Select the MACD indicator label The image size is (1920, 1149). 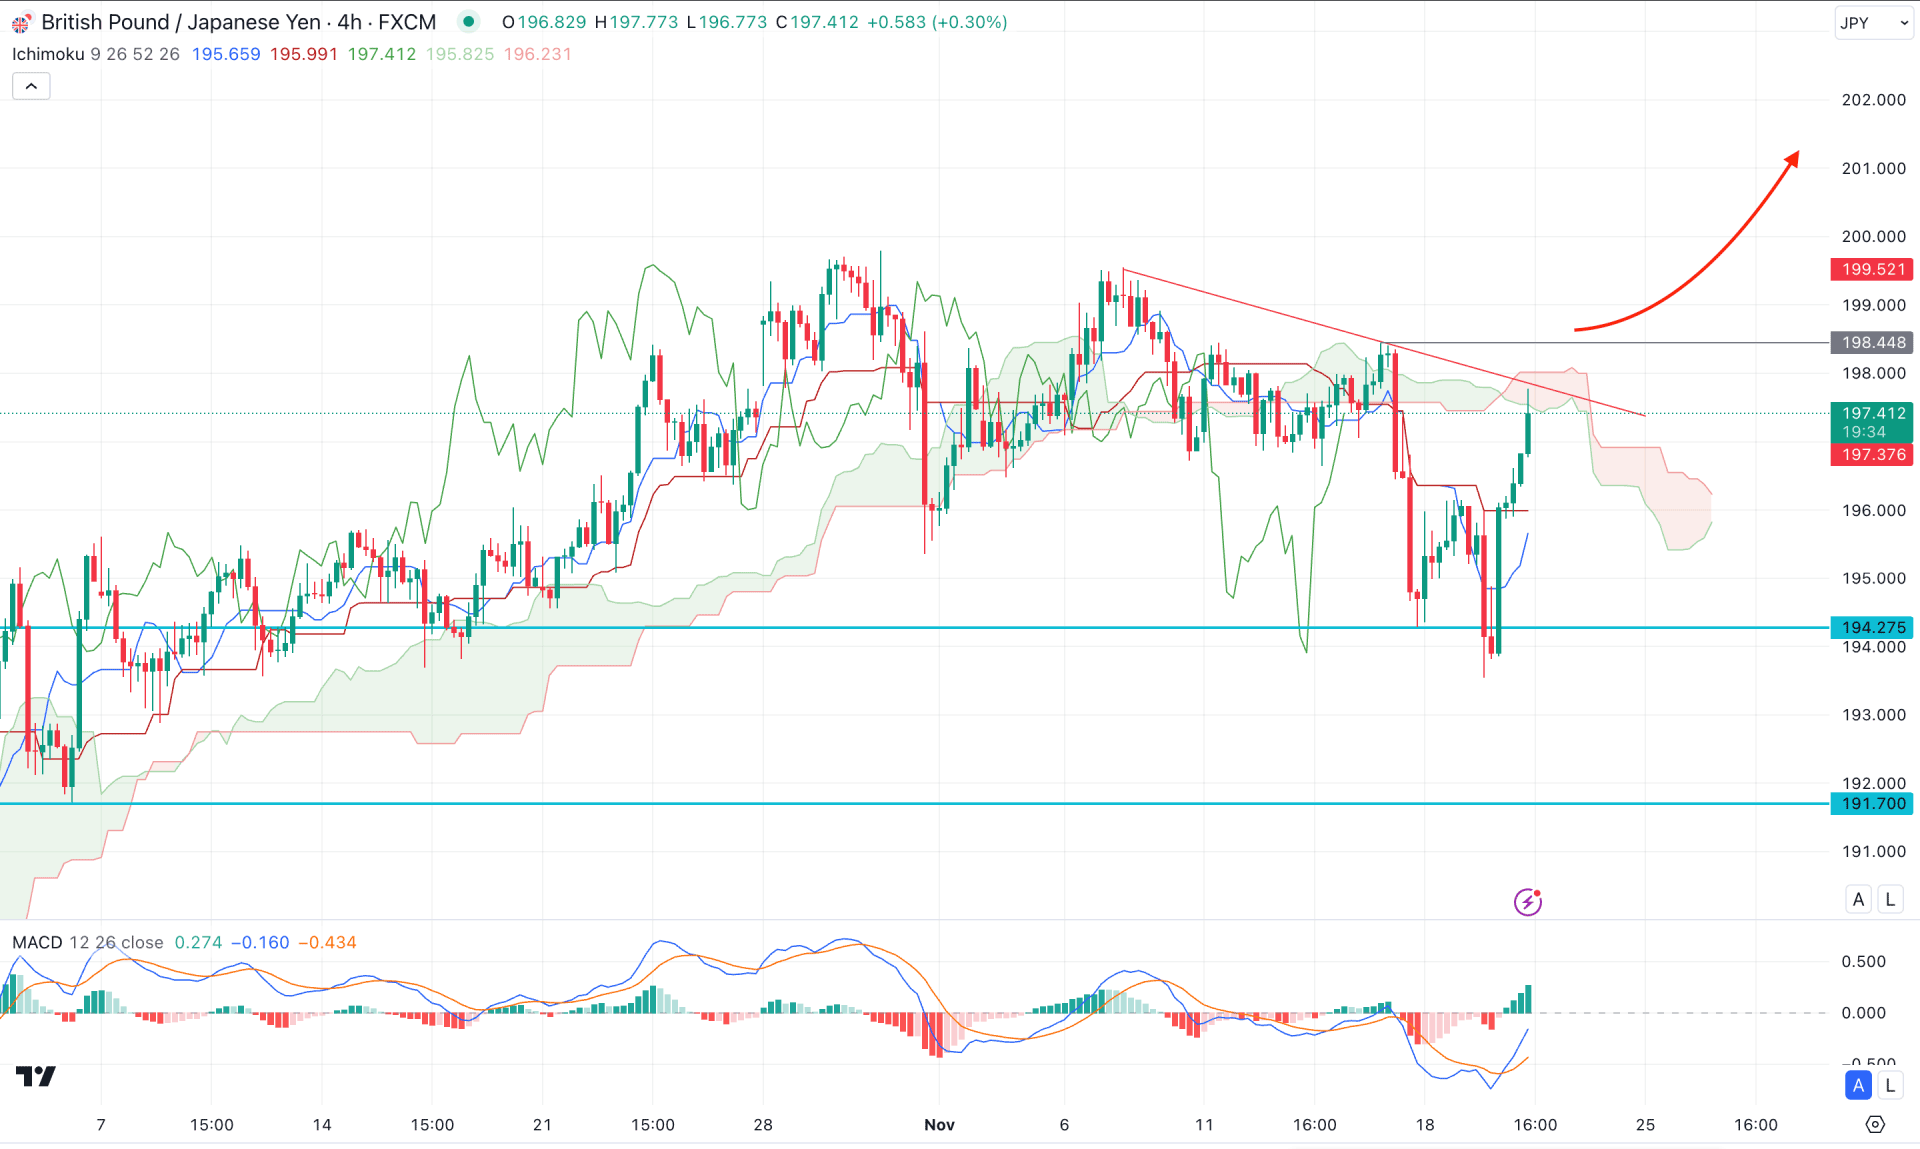click(x=37, y=942)
